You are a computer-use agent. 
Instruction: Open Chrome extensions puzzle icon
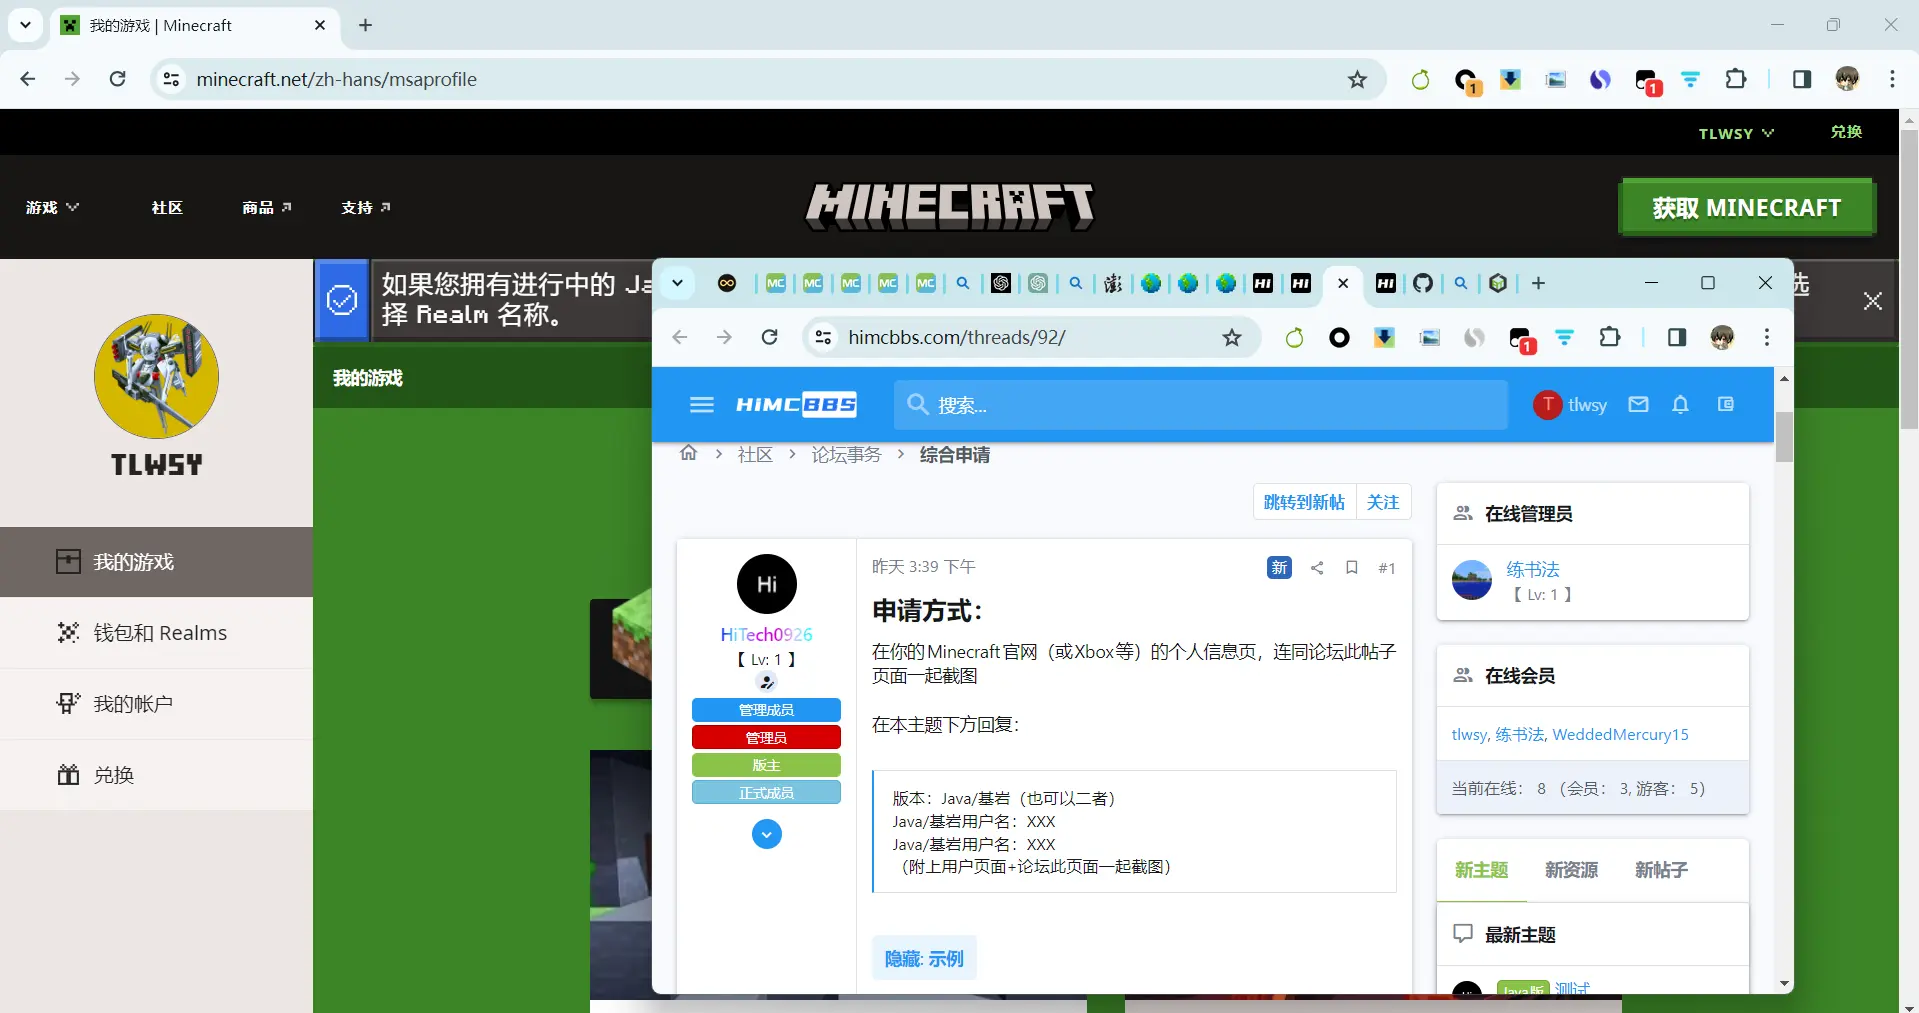(1737, 79)
